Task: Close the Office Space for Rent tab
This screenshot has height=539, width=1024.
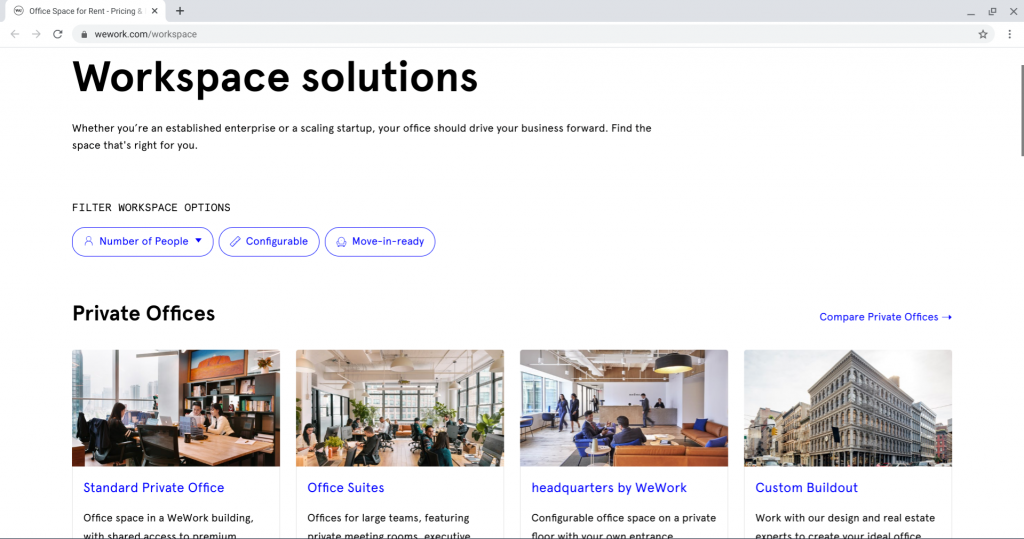Action: [x=155, y=11]
